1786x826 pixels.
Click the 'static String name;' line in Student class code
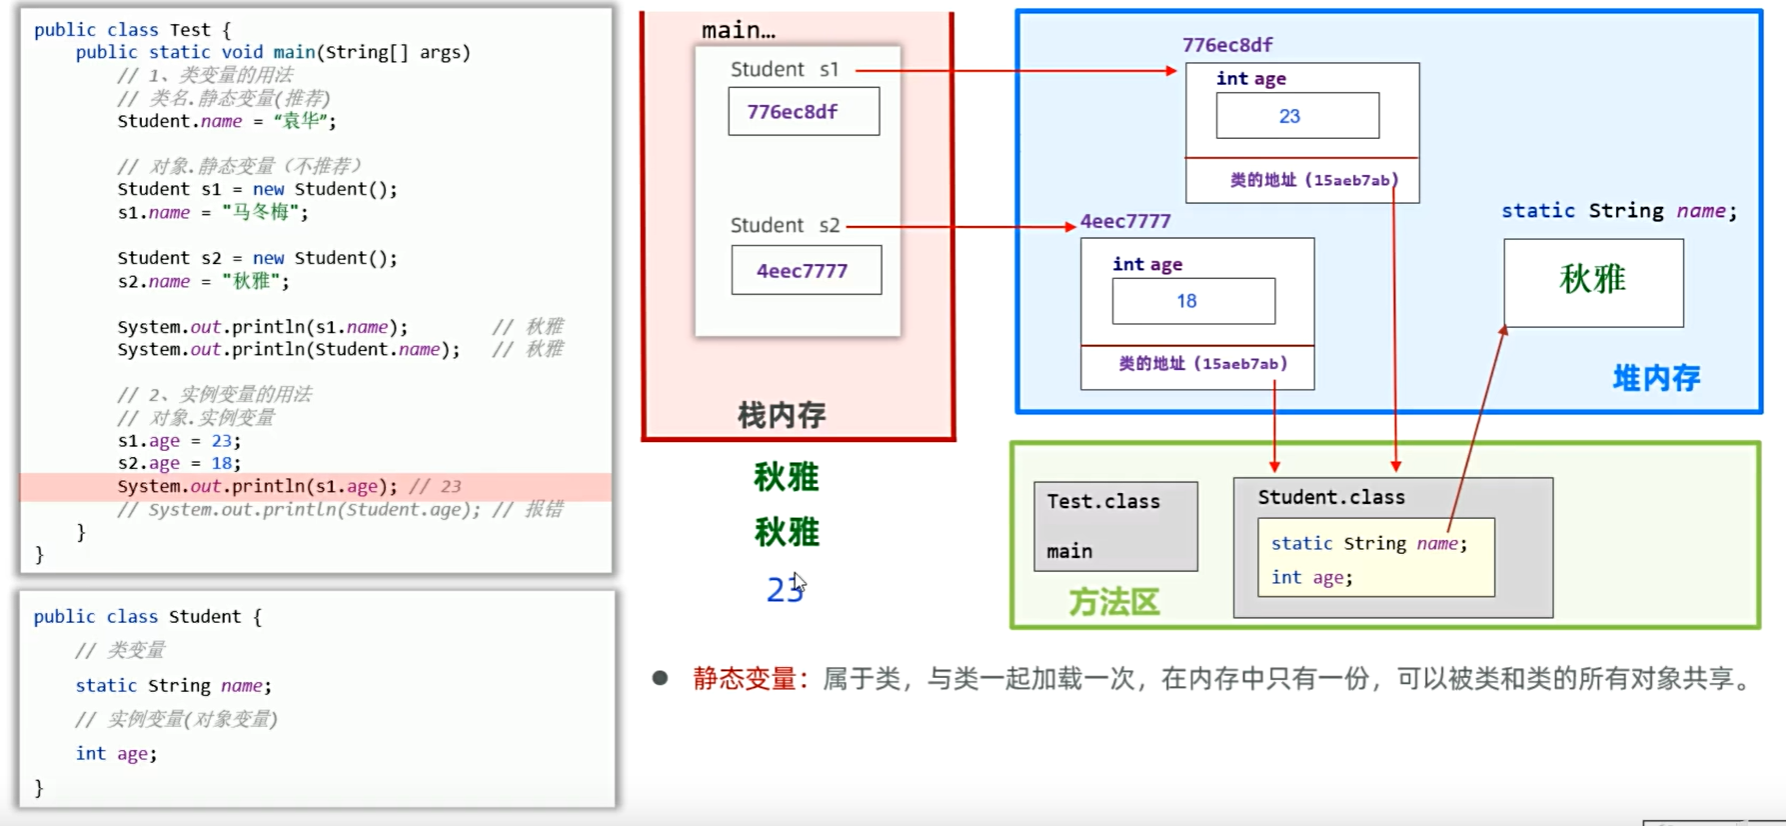point(173,685)
